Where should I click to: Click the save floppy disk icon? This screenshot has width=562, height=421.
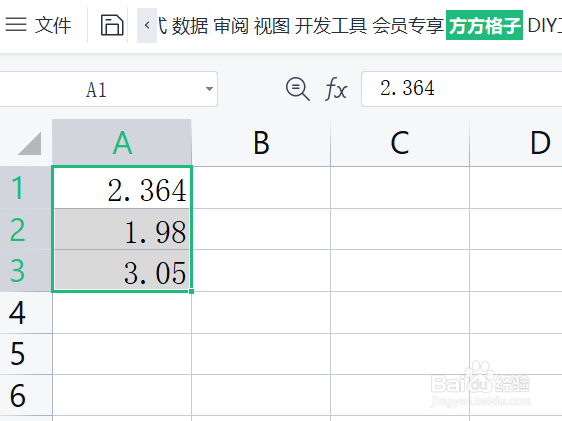pos(112,25)
